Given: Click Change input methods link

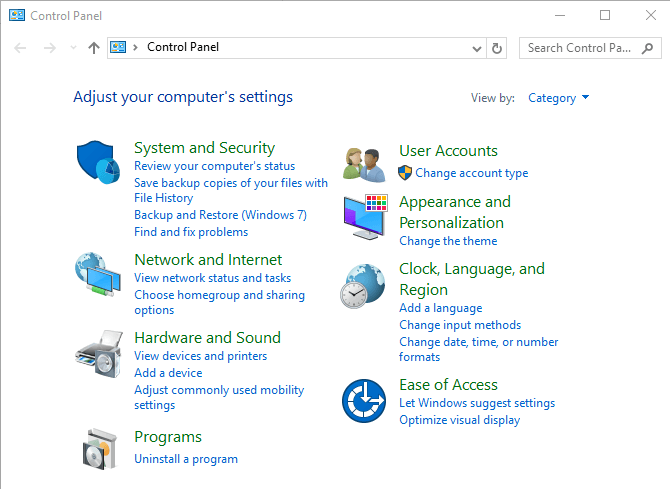Looking at the screenshot, I should click(x=460, y=325).
